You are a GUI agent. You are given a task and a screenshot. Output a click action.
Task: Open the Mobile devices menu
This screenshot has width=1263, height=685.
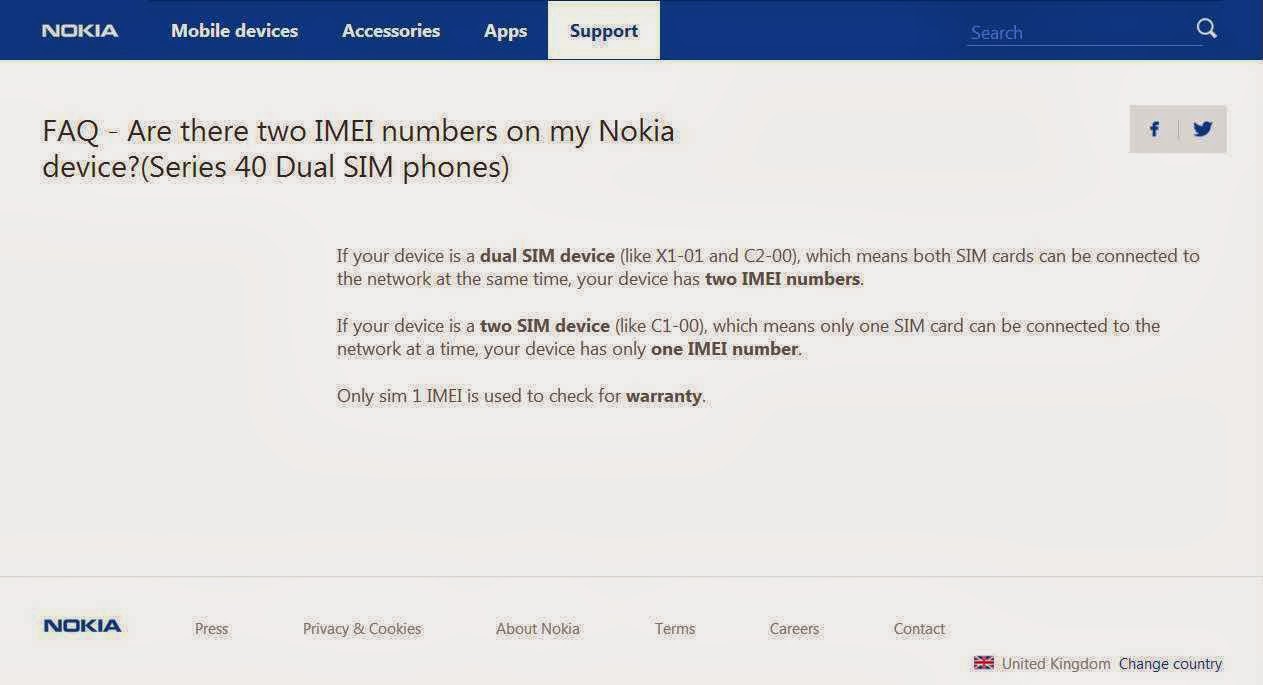[x=233, y=31]
